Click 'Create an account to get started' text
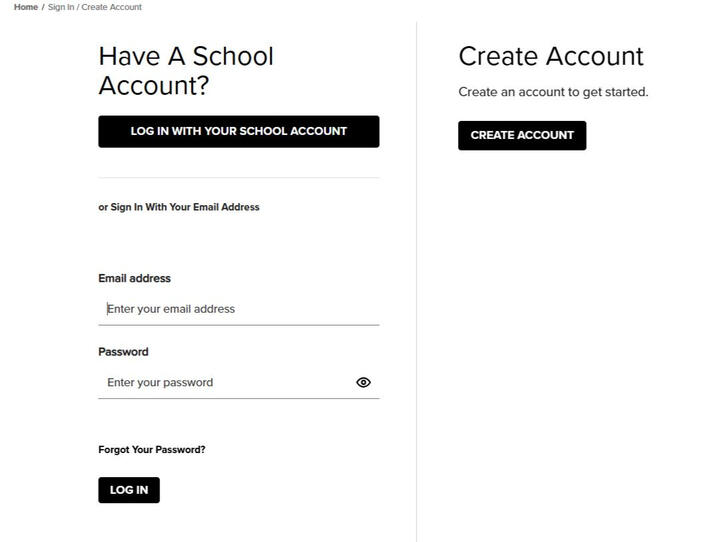The image size is (719, 542). 553,92
